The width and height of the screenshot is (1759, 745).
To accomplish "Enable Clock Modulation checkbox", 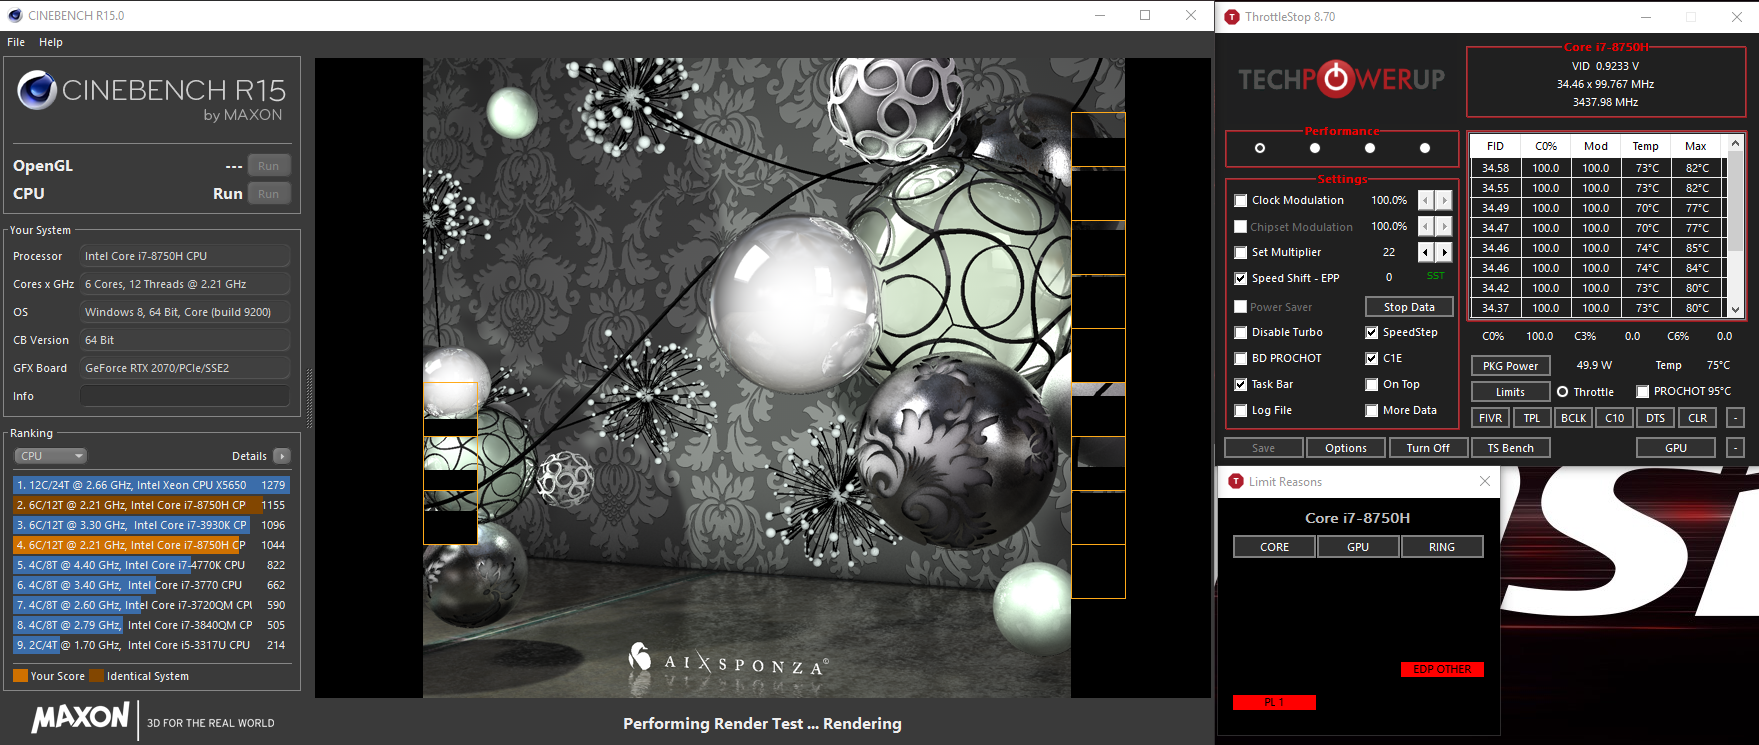I will pyautogui.click(x=1241, y=200).
